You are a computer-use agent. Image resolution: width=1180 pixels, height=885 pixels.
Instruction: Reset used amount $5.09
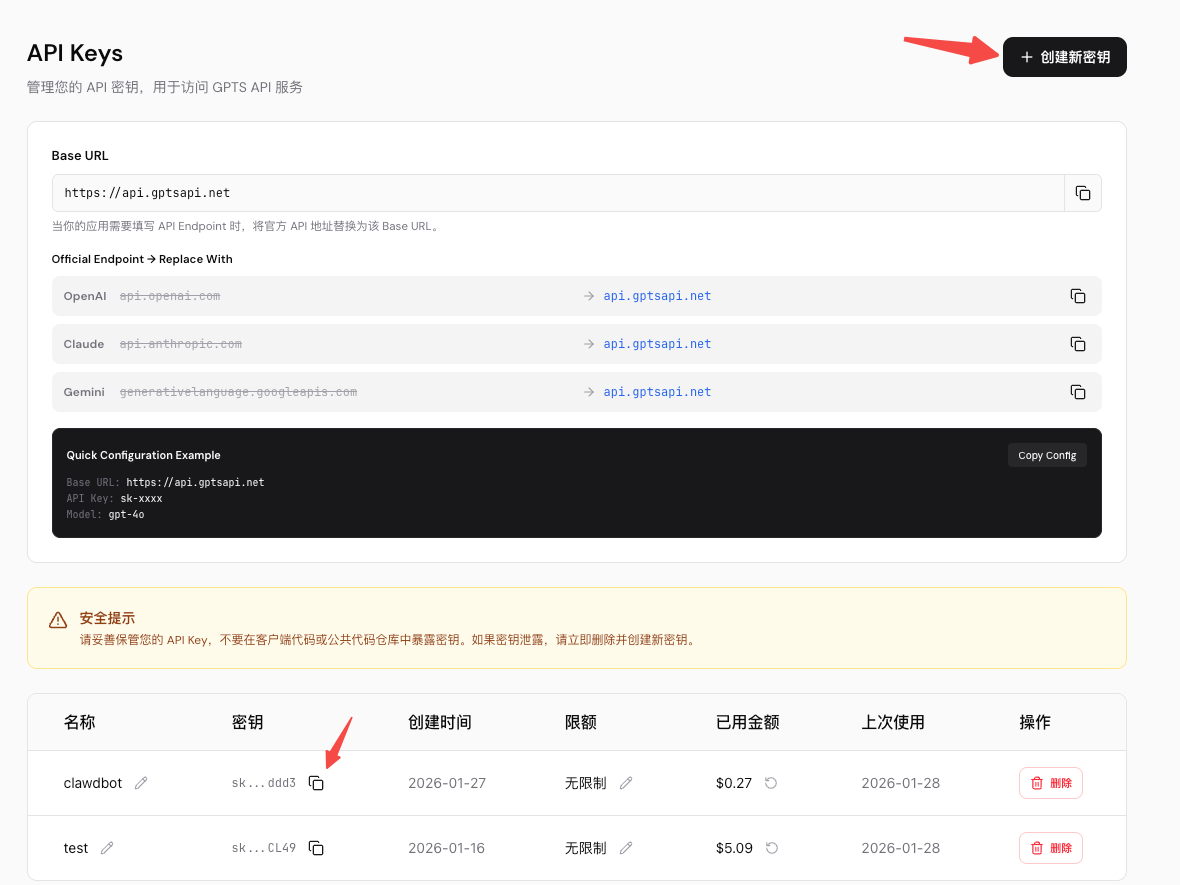point(771,848)
